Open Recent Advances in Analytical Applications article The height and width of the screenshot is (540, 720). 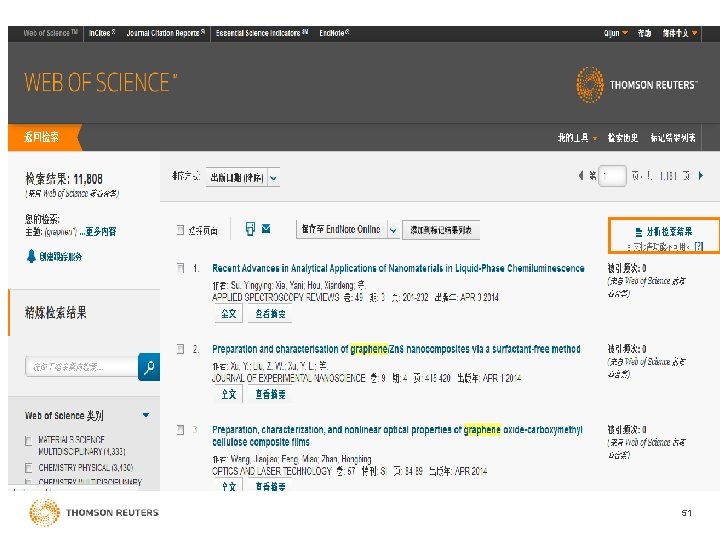pos(398,268)
